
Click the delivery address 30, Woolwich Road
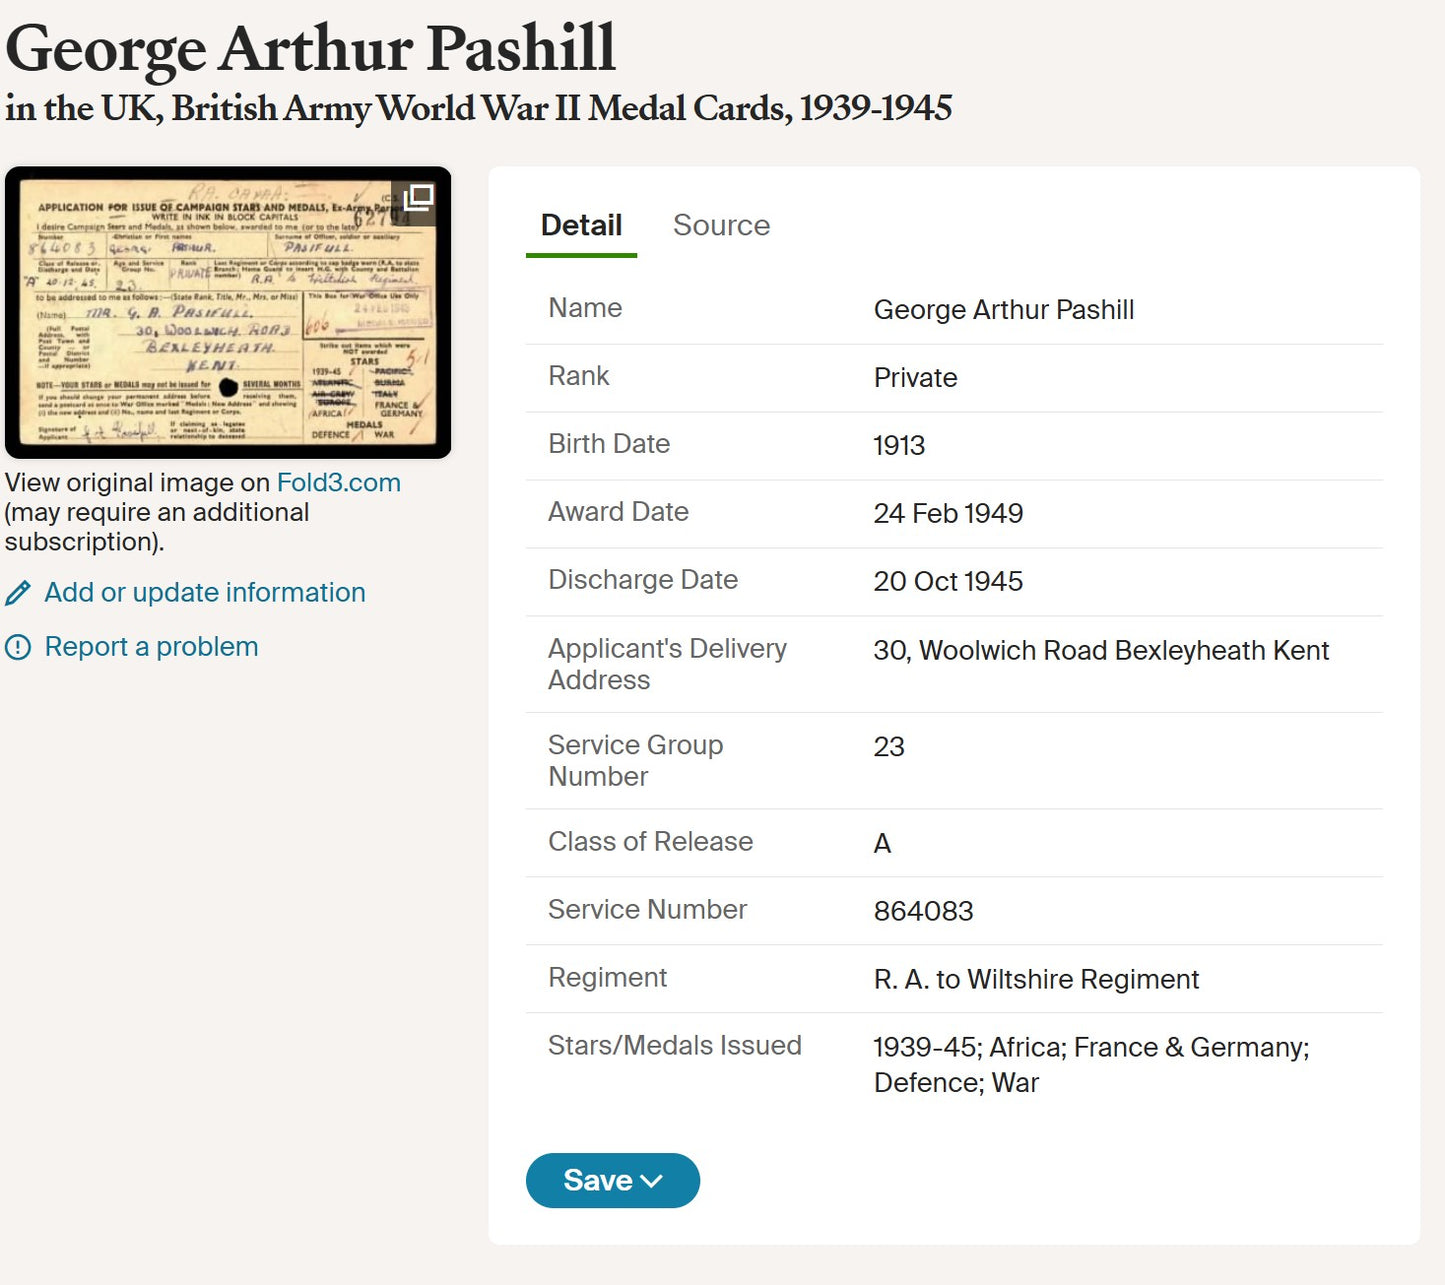point(1101,651)
